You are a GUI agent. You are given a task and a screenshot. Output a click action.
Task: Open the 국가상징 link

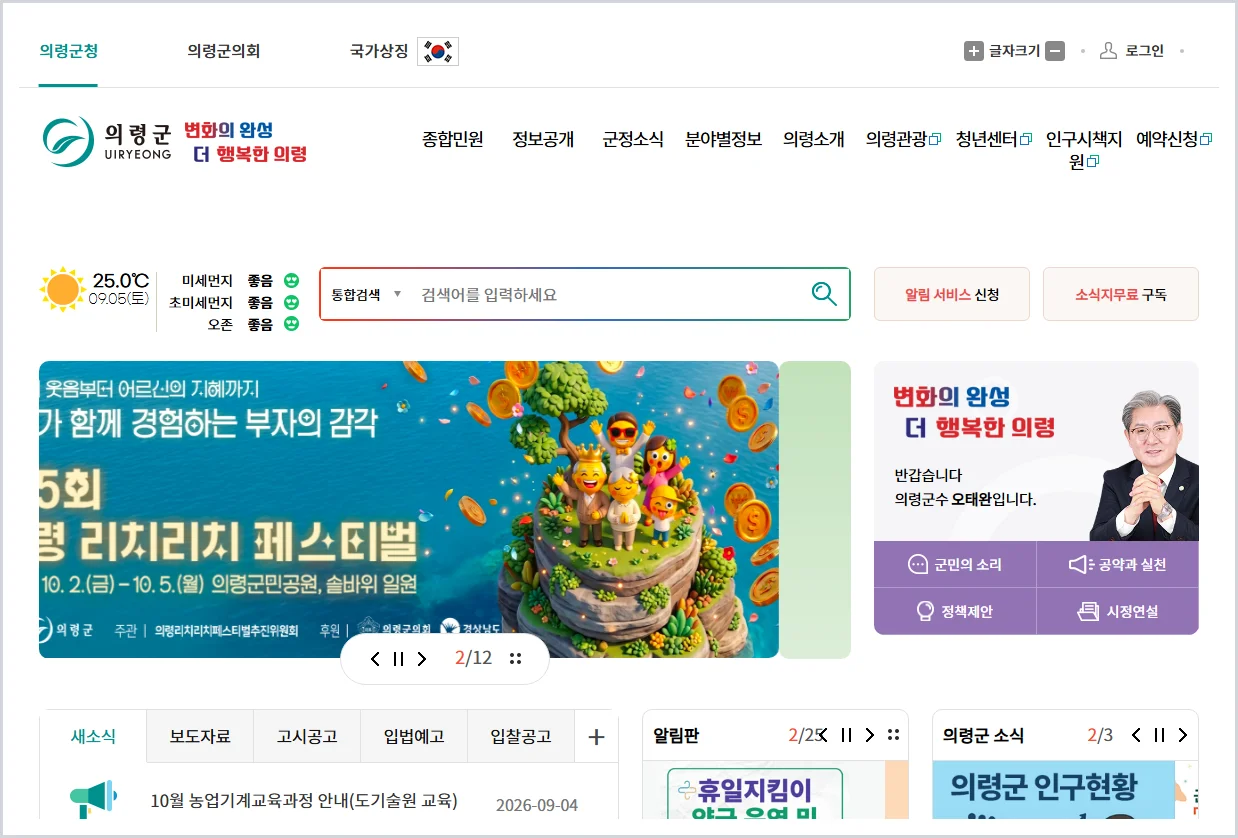coord(403,51)
